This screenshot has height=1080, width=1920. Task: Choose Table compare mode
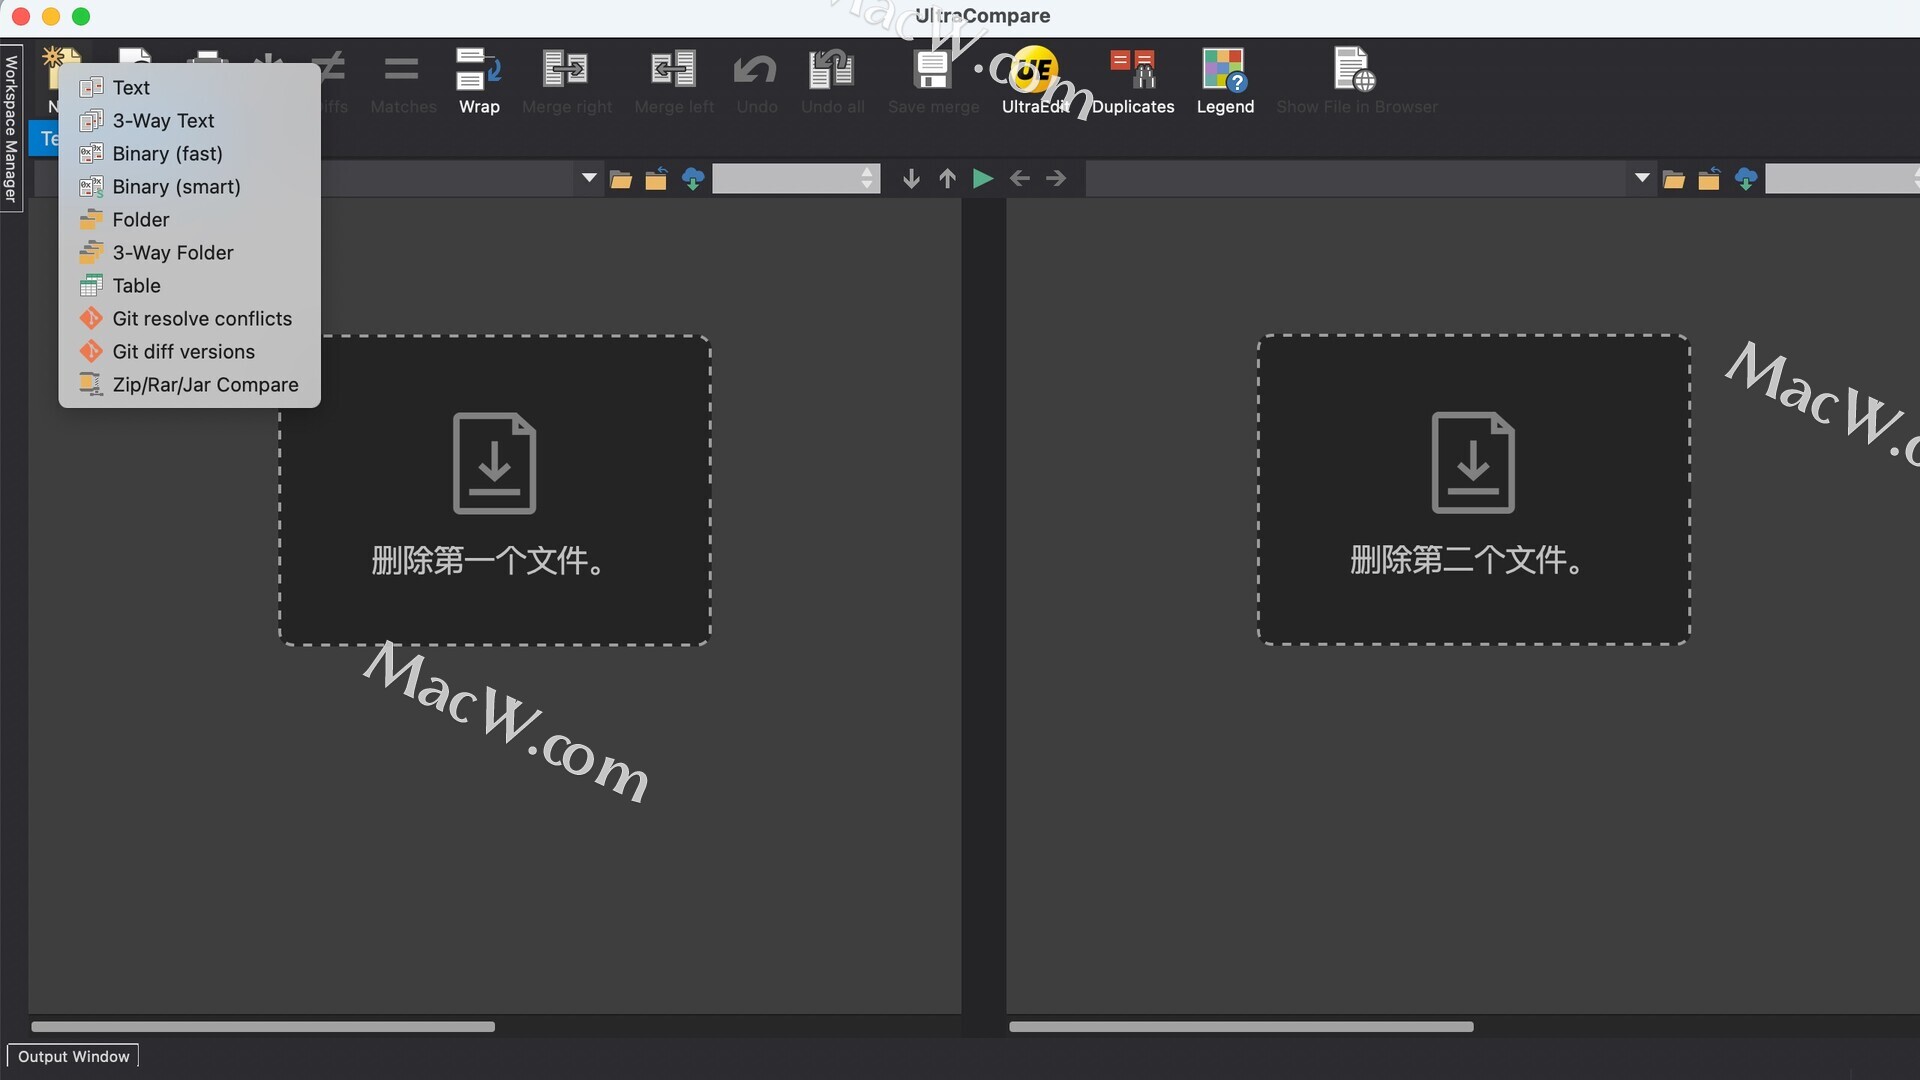tap(190, 285)
